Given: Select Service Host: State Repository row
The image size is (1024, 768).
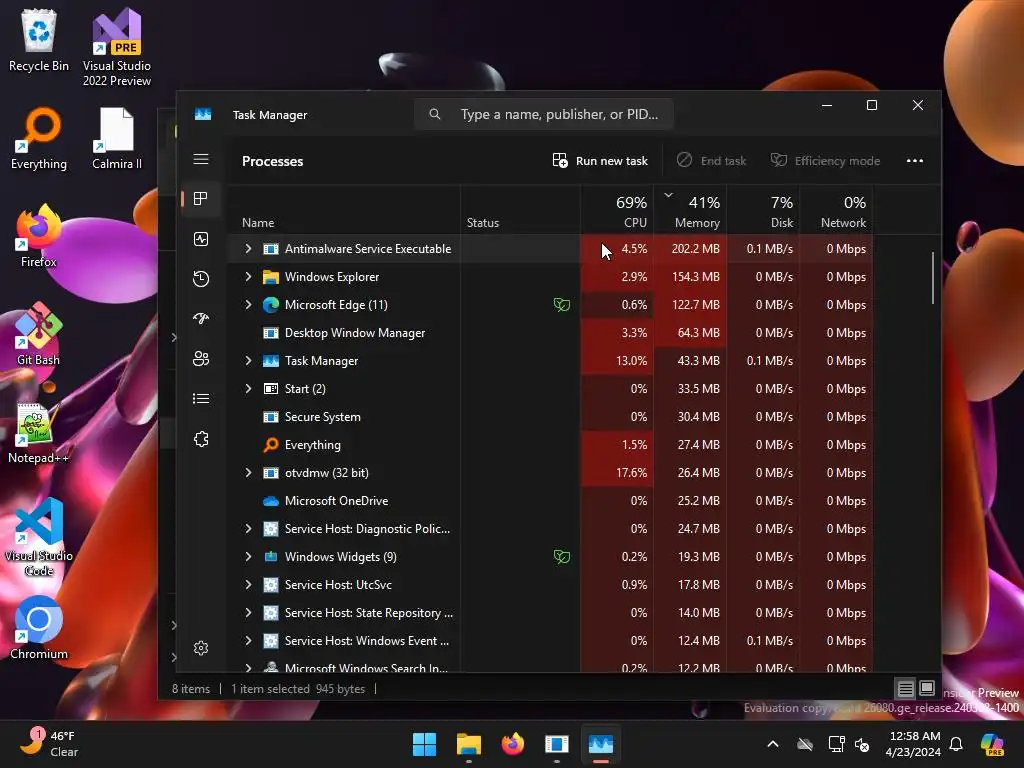Looking at the screenshot, I should click(x=550, y=613).
